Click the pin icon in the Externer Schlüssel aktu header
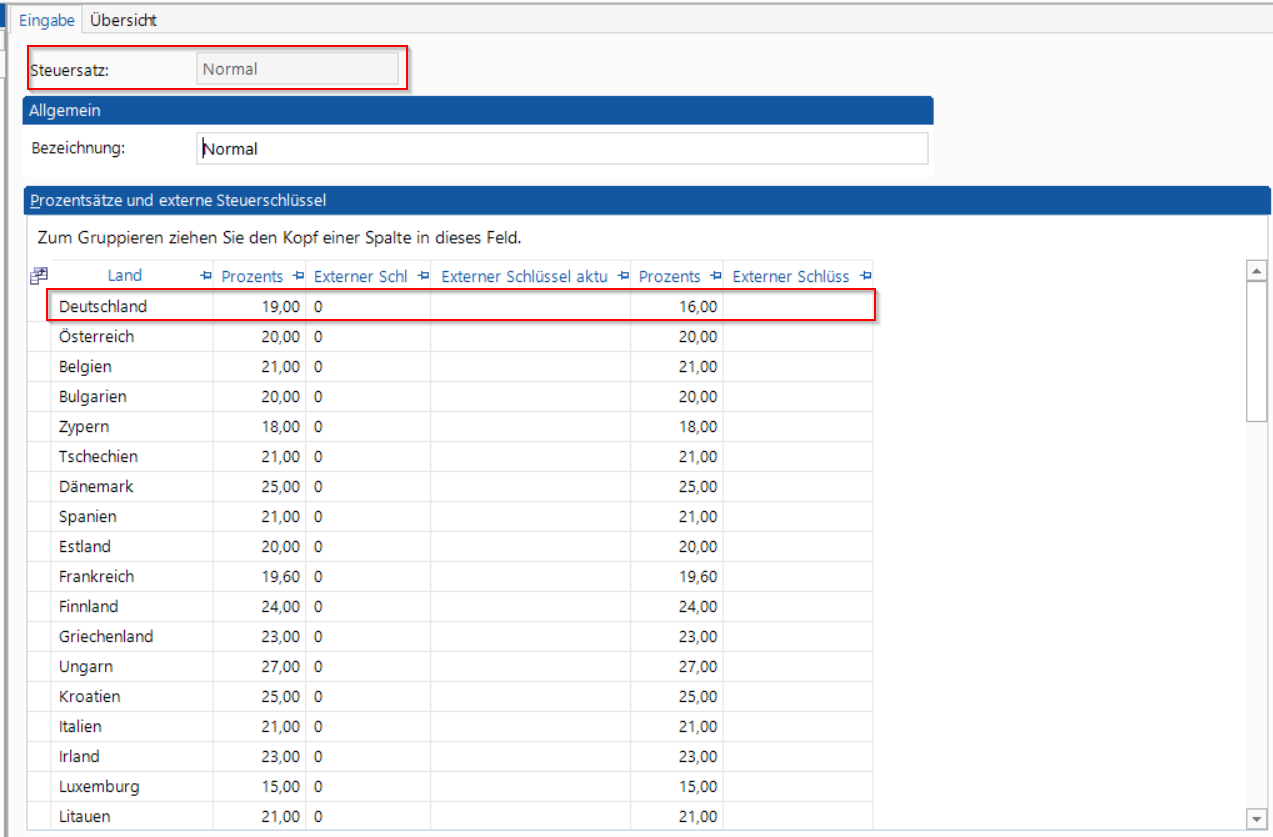Image resolution: width=1273 pixels, height=837 pixels. coord(623,276)
